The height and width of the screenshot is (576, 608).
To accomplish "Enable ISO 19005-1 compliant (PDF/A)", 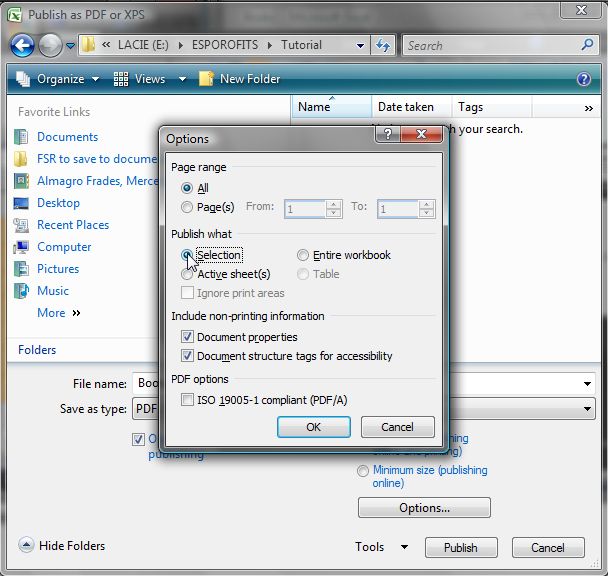I will click(x=187, y=400).
